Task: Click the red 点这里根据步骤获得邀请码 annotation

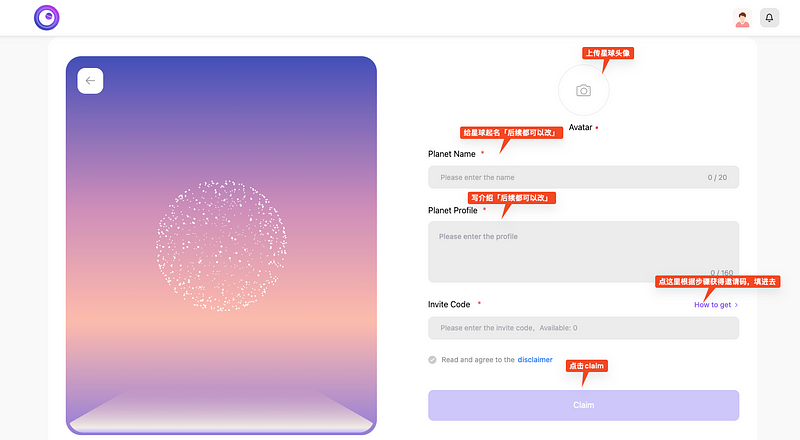Action: pos(716,282)
